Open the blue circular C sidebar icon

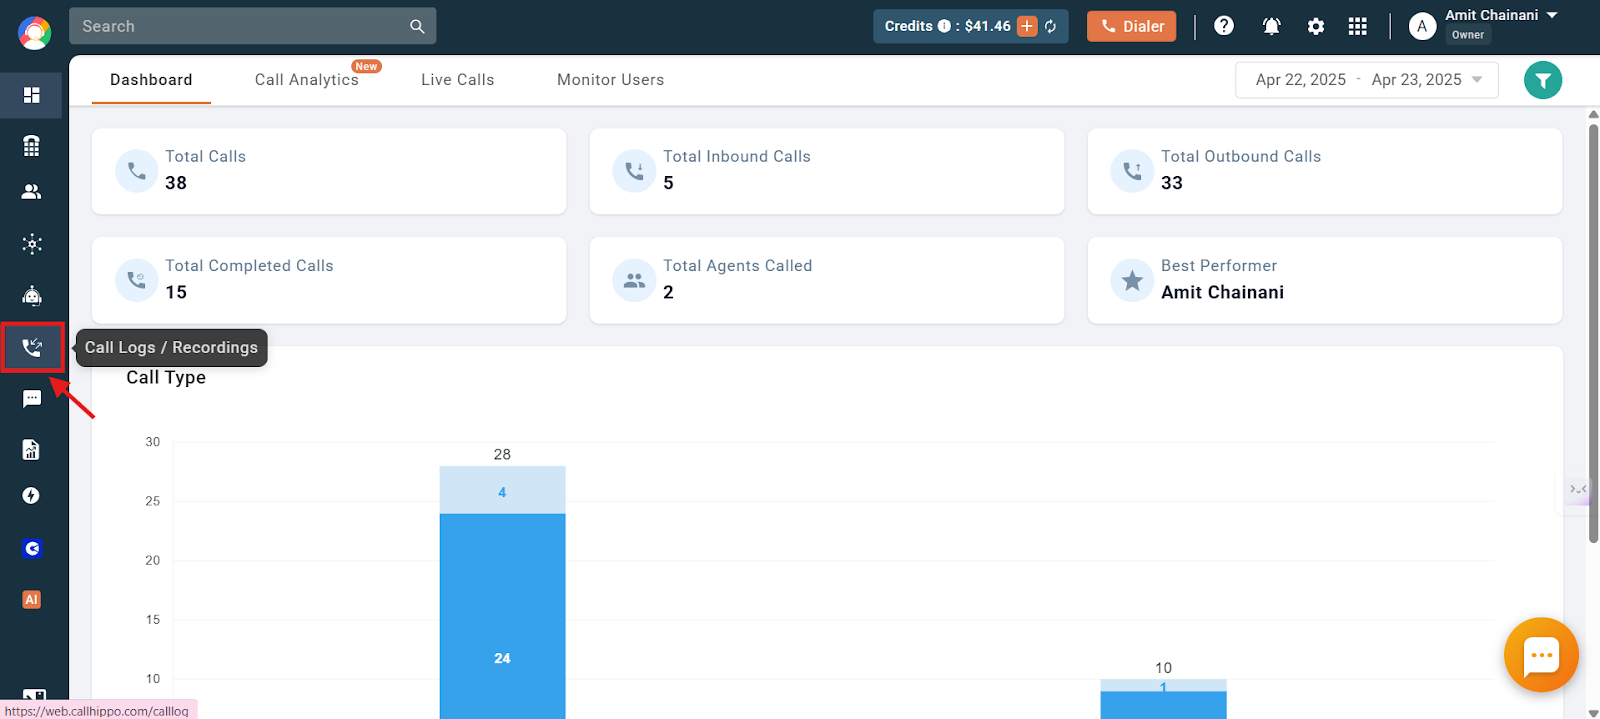[x=32, y=548]
